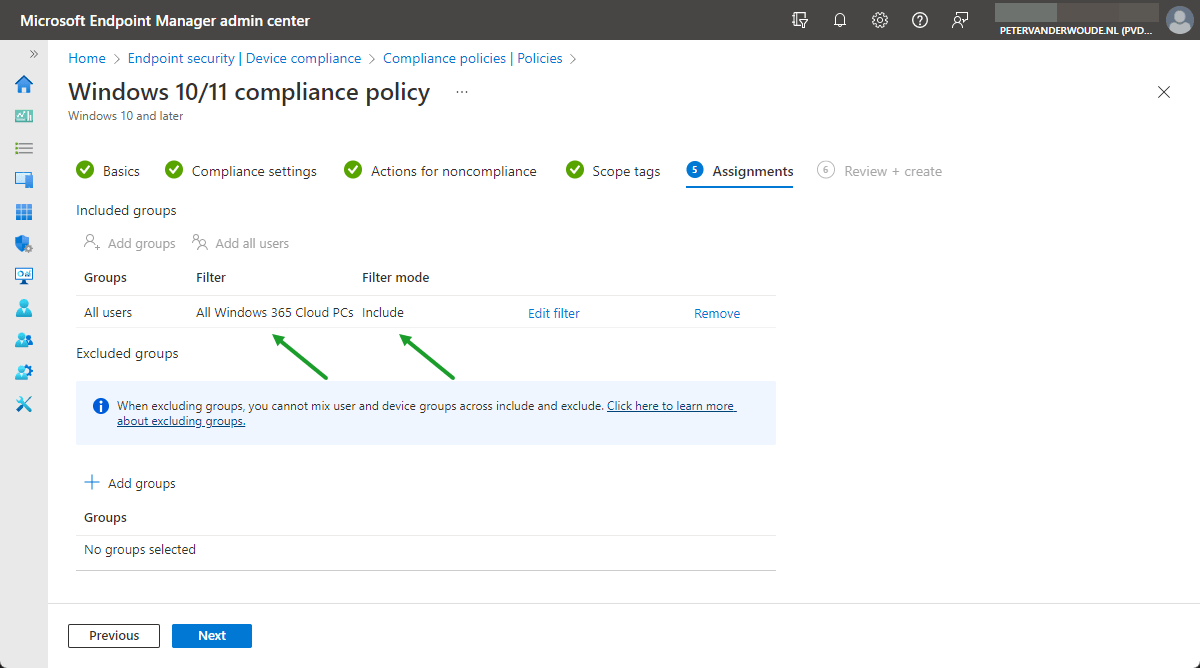Open portal settings gear

880,19
